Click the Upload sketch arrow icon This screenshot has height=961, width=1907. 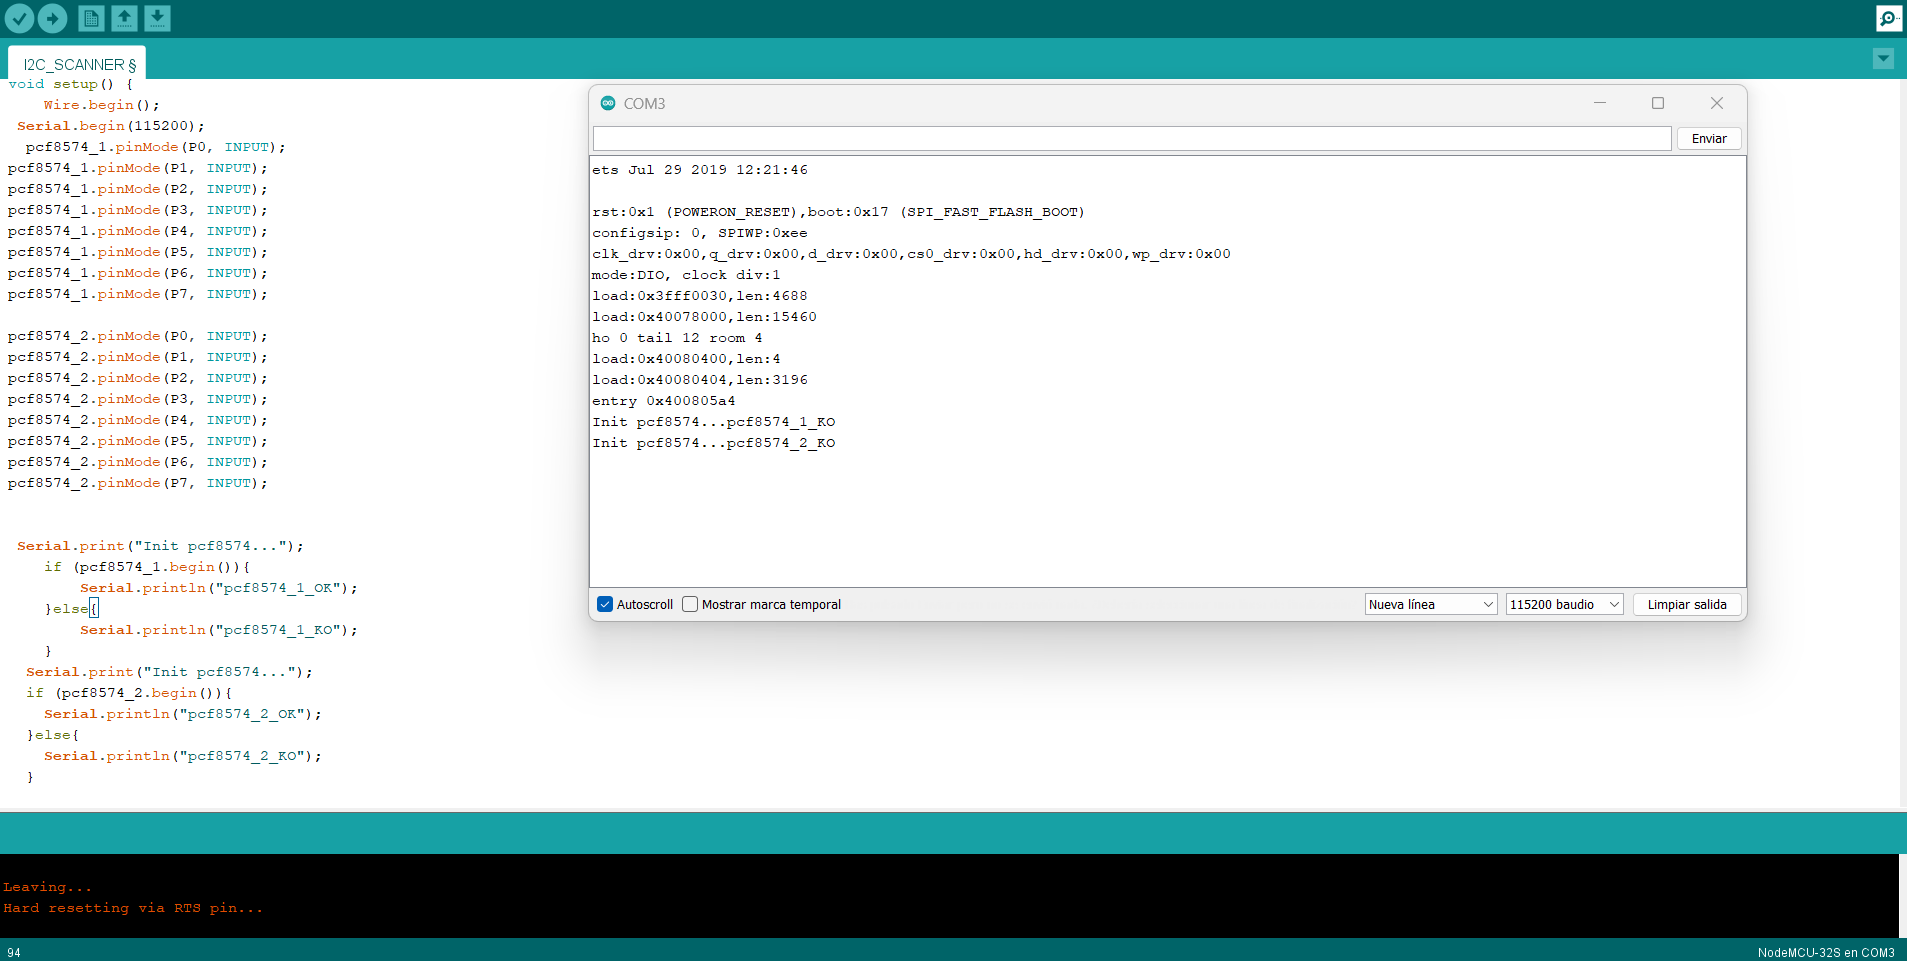(x=52, y=18)
